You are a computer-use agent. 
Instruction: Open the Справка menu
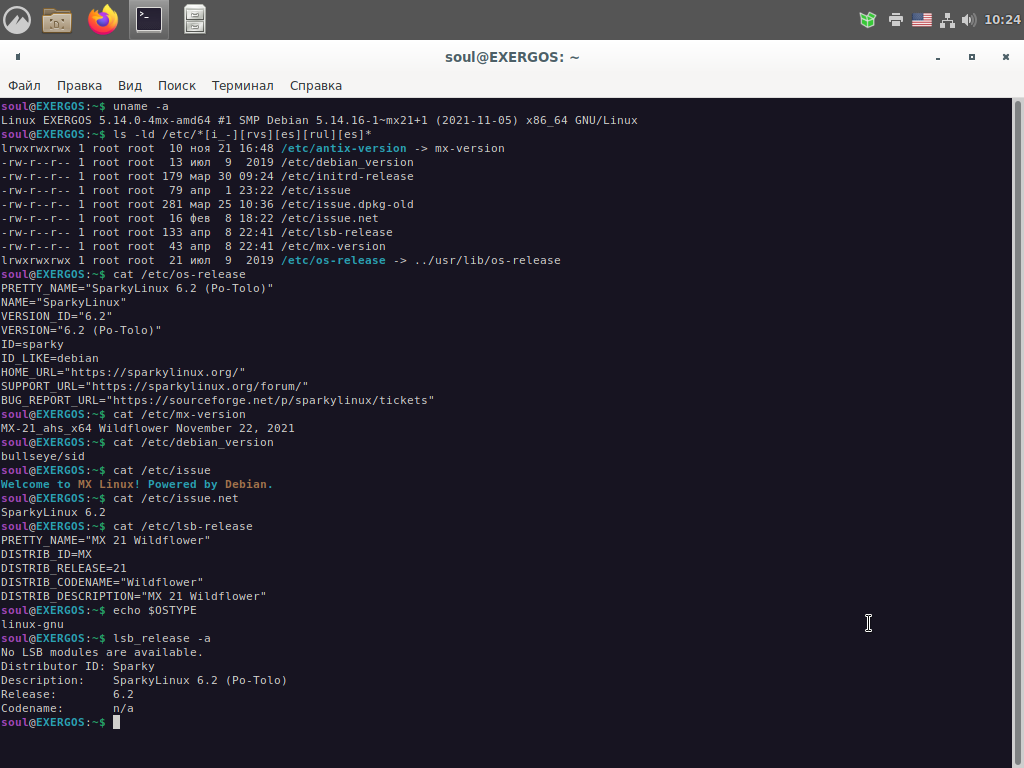(315, 86)
